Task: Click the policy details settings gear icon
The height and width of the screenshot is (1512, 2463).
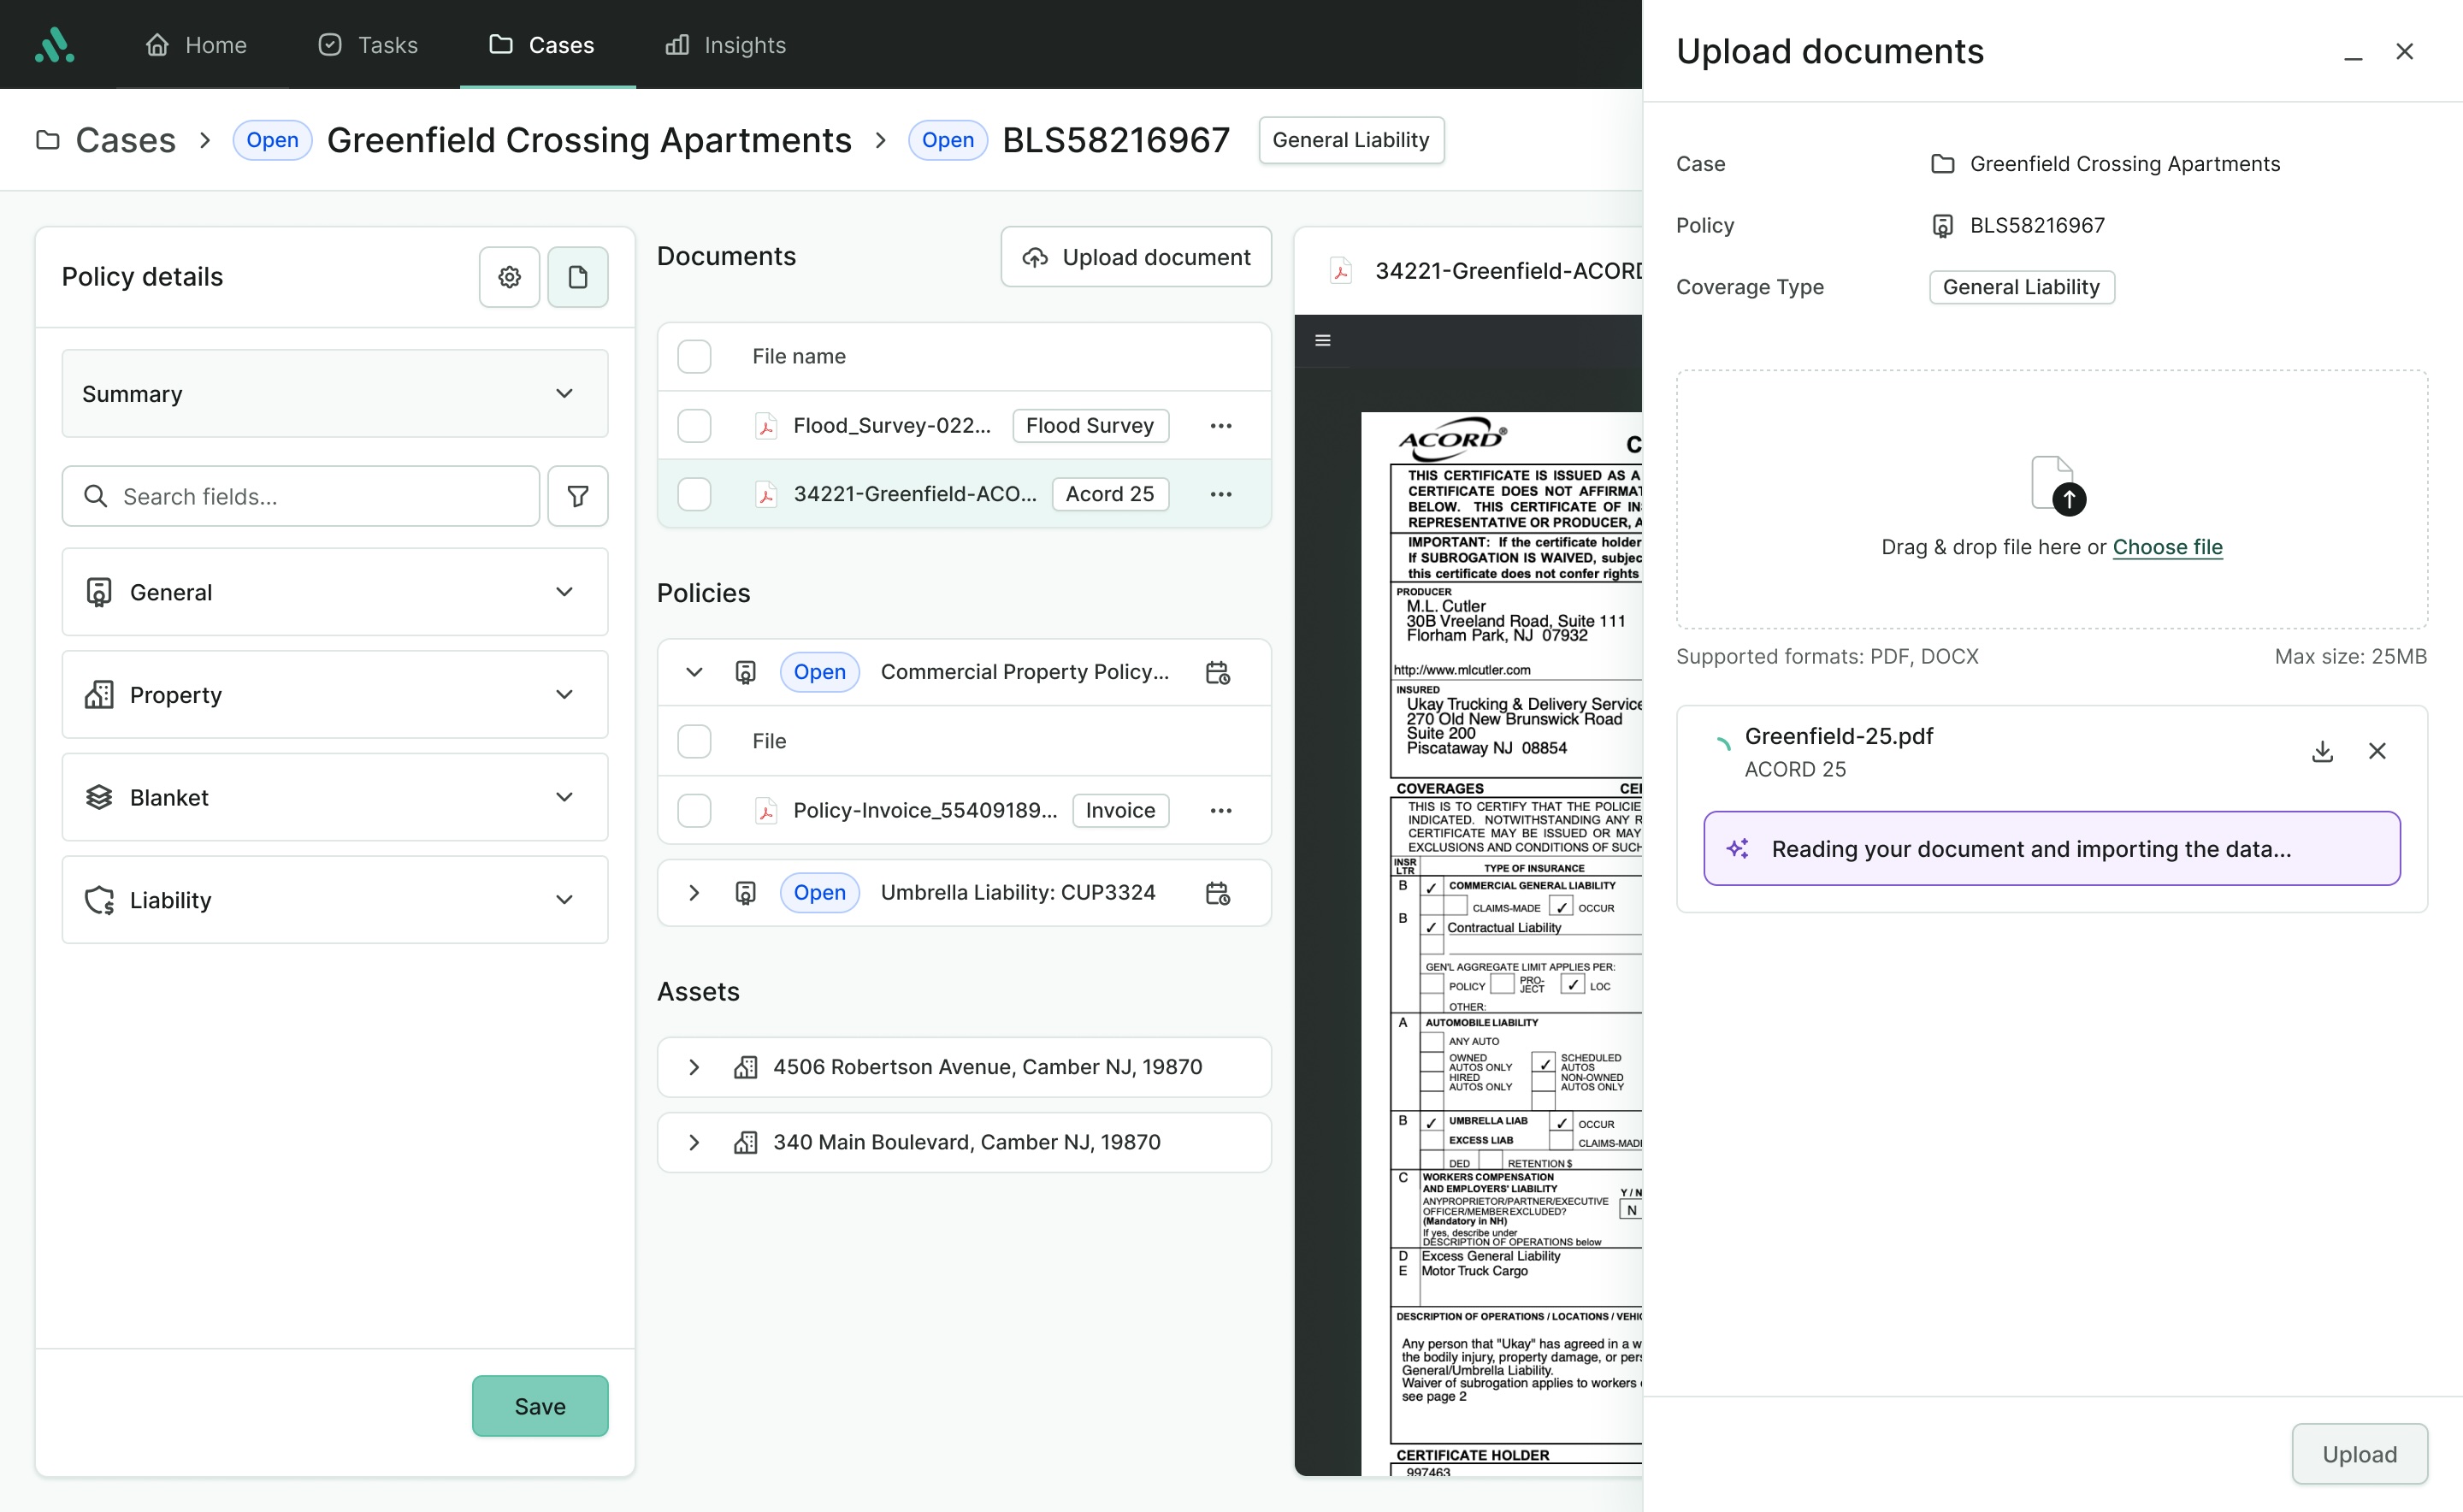Action: point(509,277)
